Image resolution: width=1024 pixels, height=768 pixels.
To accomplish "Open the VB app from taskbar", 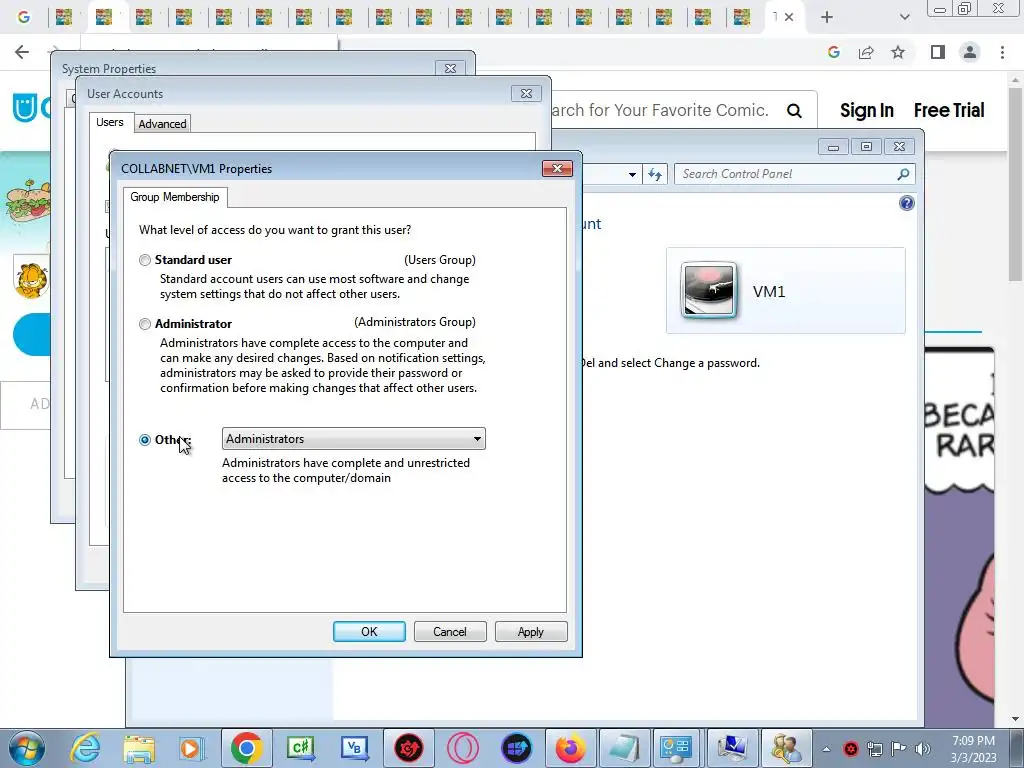I will [355, 748].
